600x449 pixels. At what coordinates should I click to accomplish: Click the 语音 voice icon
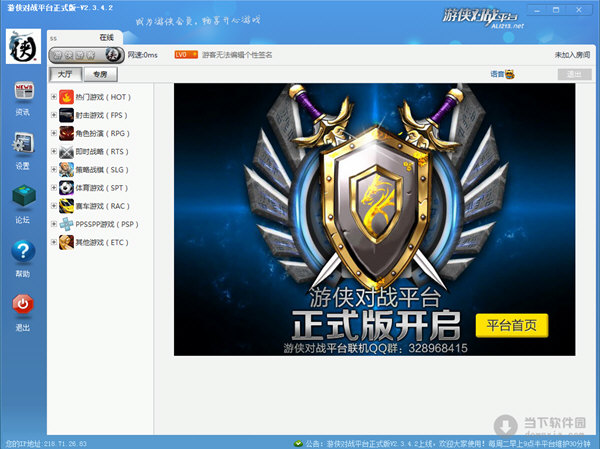click(510, 74)
